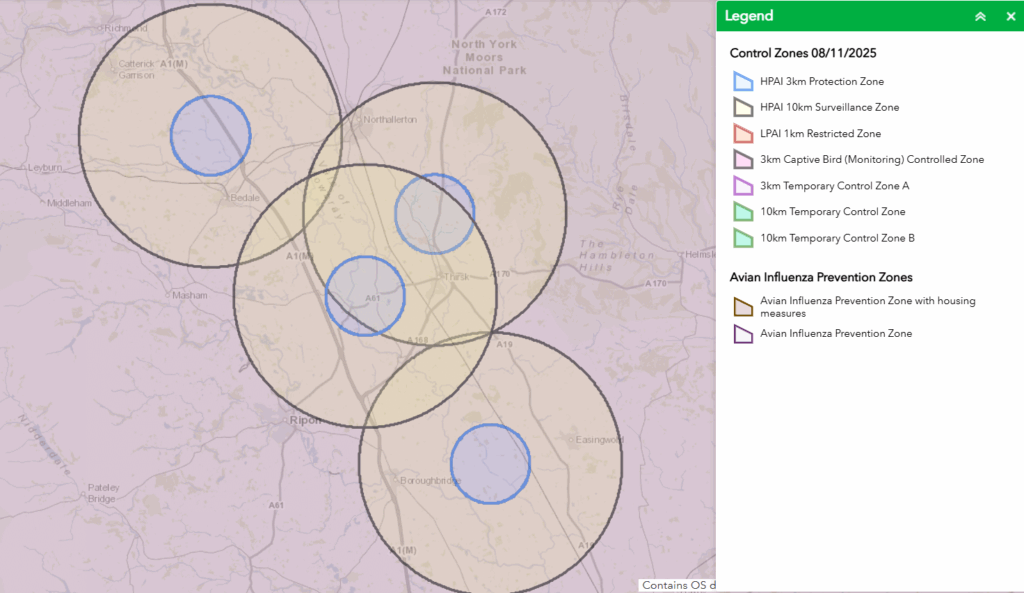Select blue protection zone circle near Catterick Garrison

[x=210, y=136]
